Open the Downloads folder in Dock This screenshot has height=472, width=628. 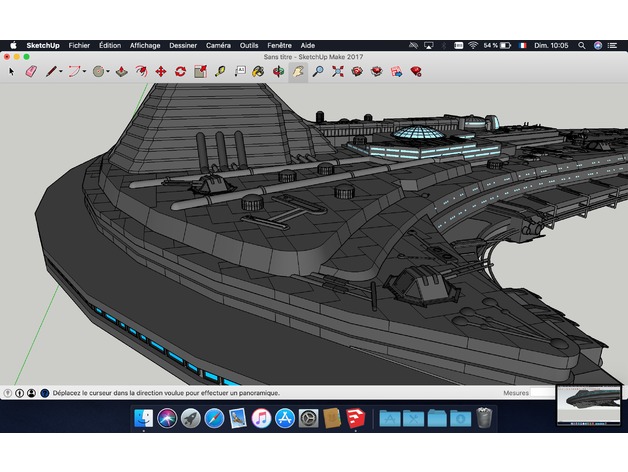(x=461, y=418)
